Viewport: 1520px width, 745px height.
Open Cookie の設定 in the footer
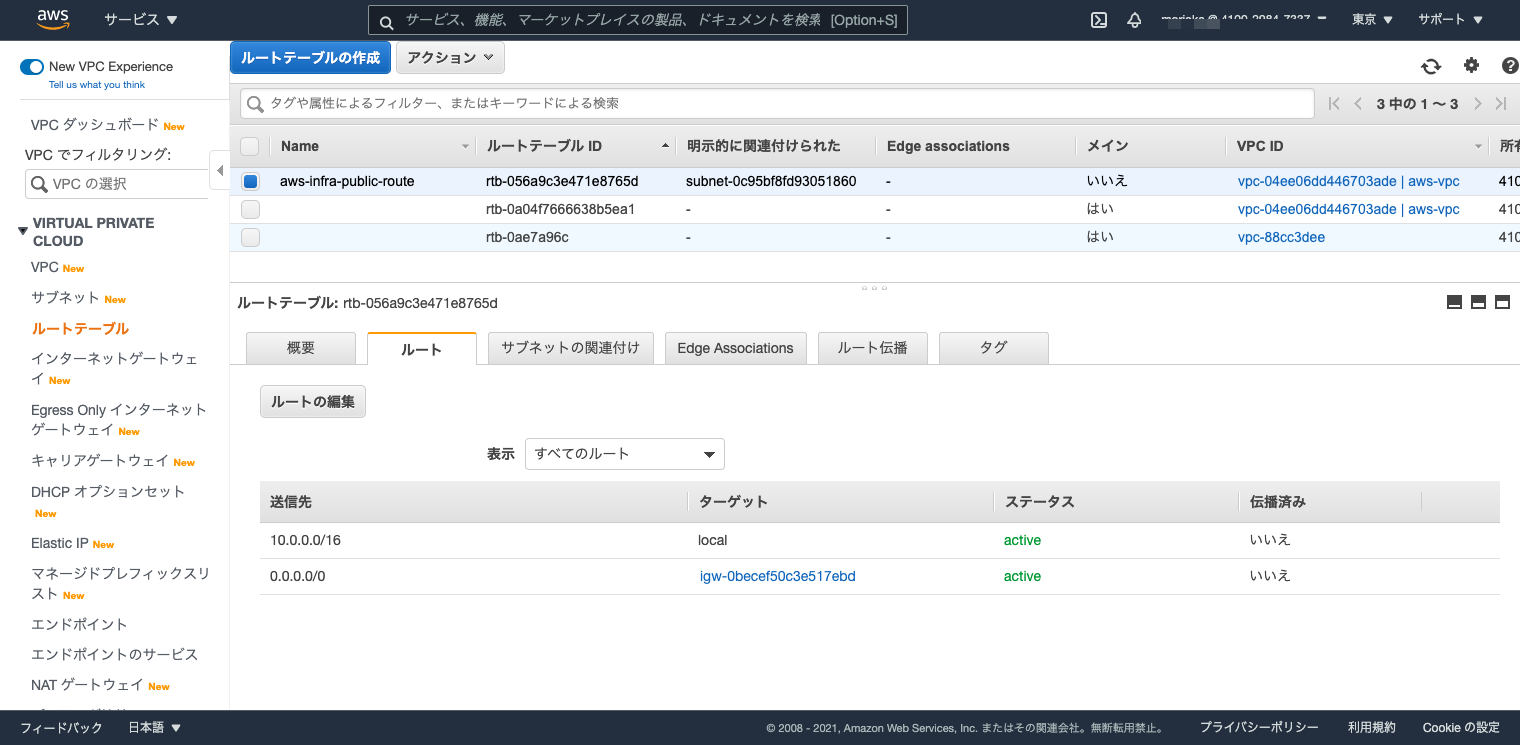[1461, 728]
